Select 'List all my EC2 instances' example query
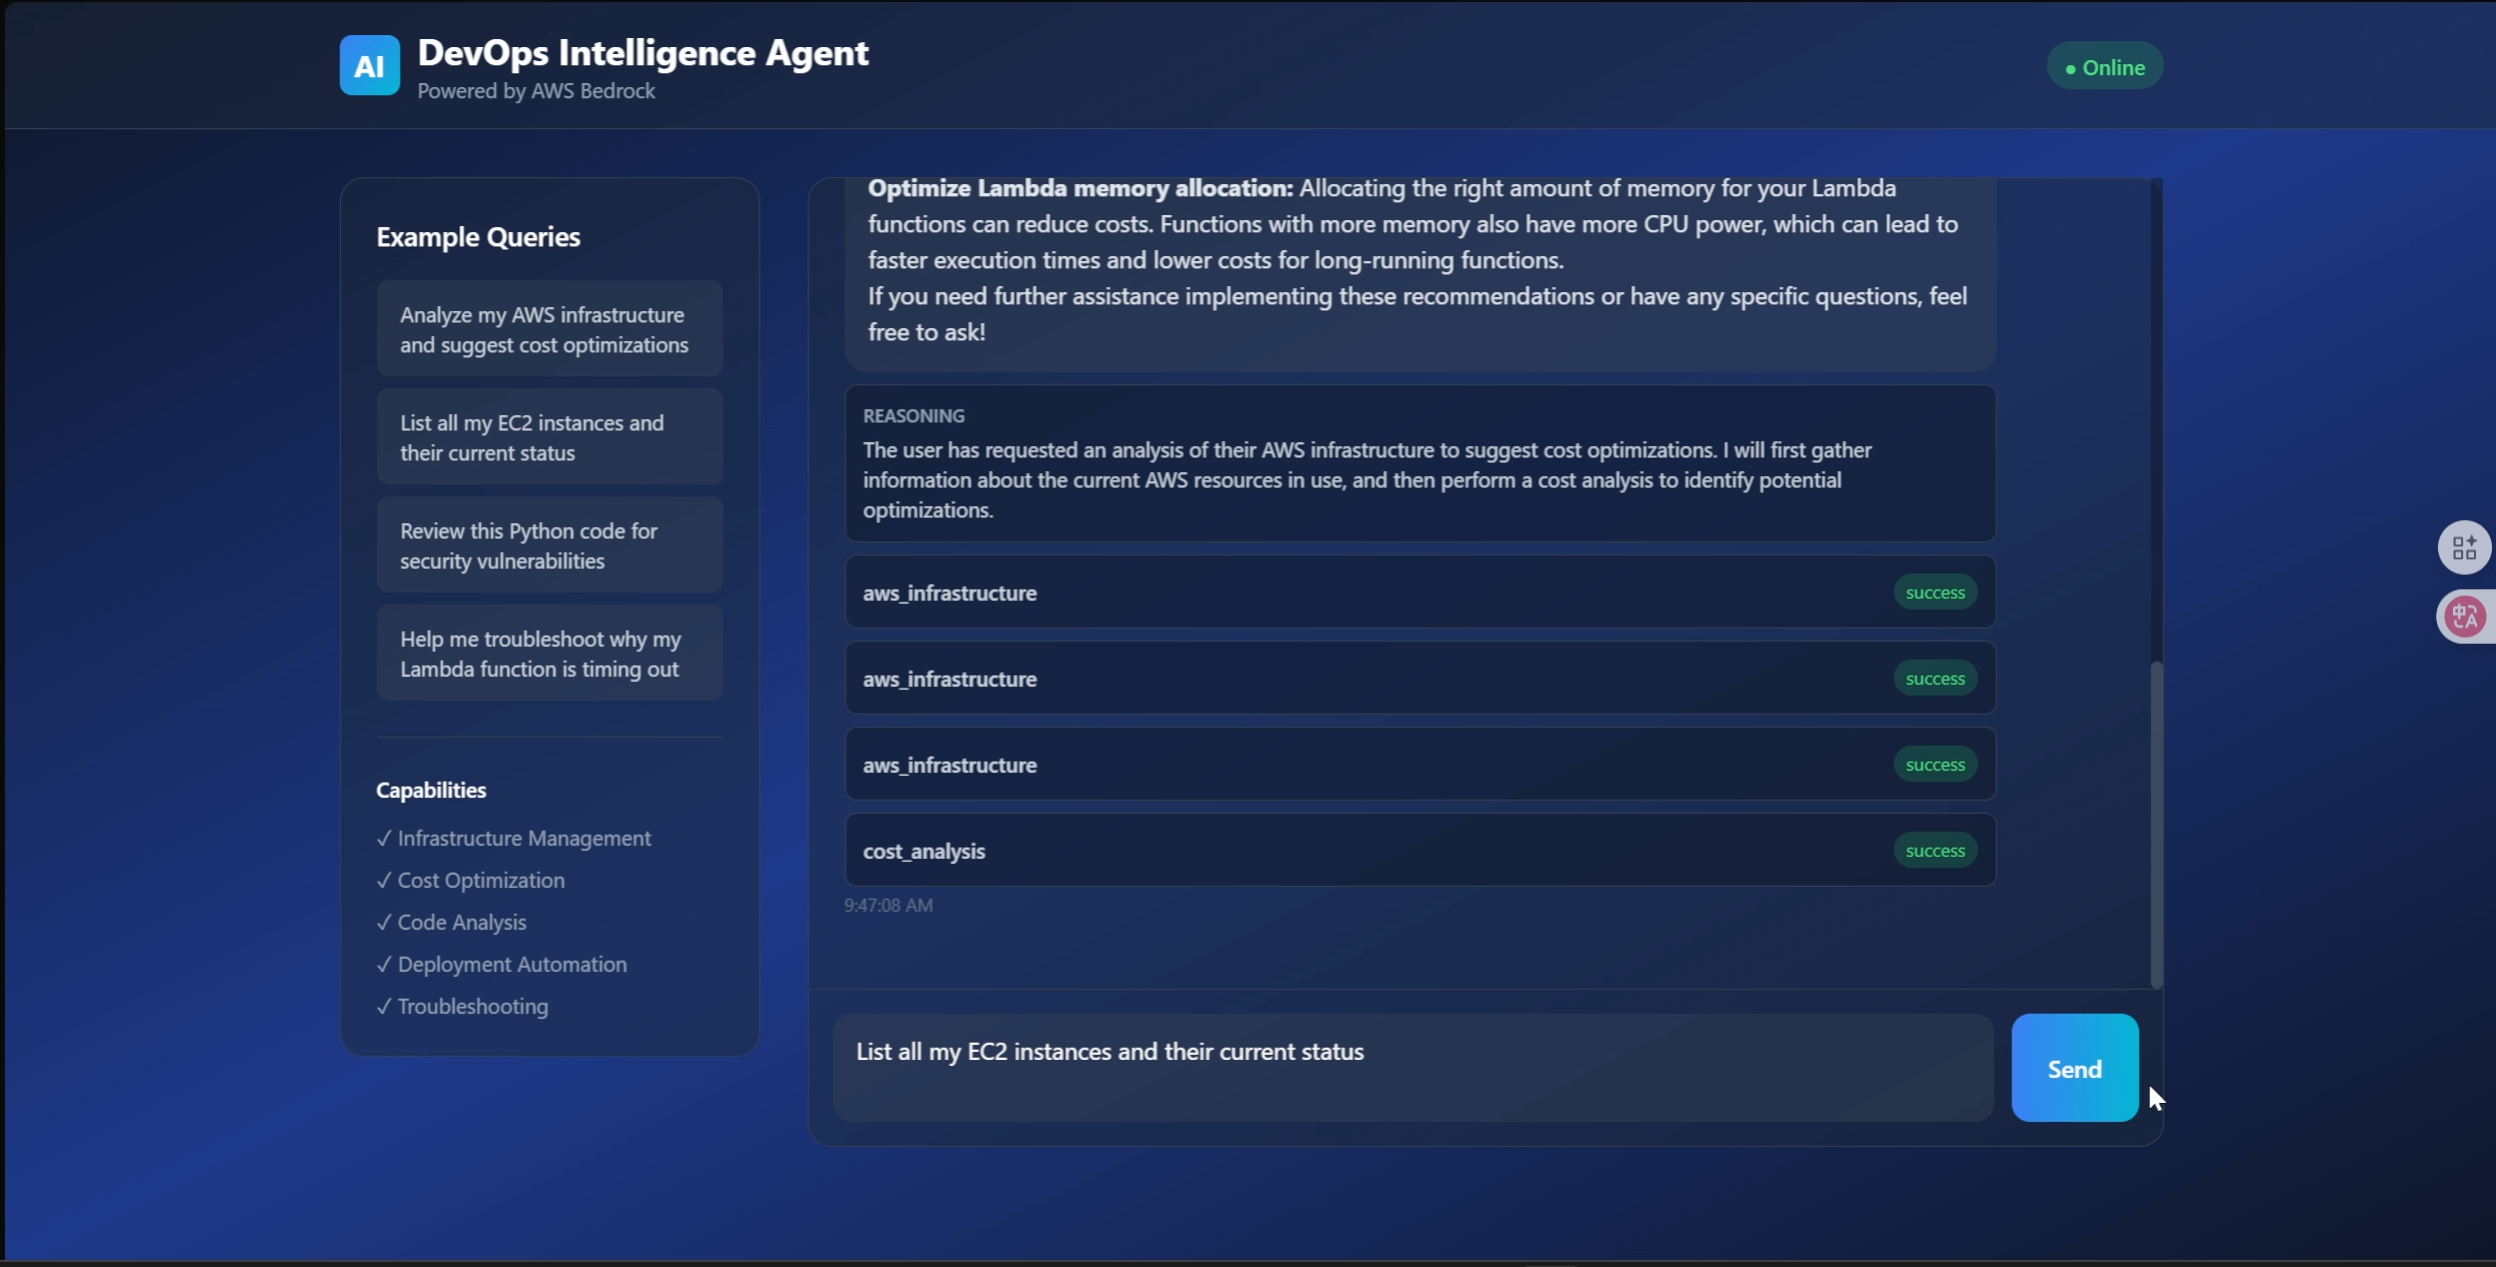This screenshot has height=1267, width=2496. click(549, 437)
